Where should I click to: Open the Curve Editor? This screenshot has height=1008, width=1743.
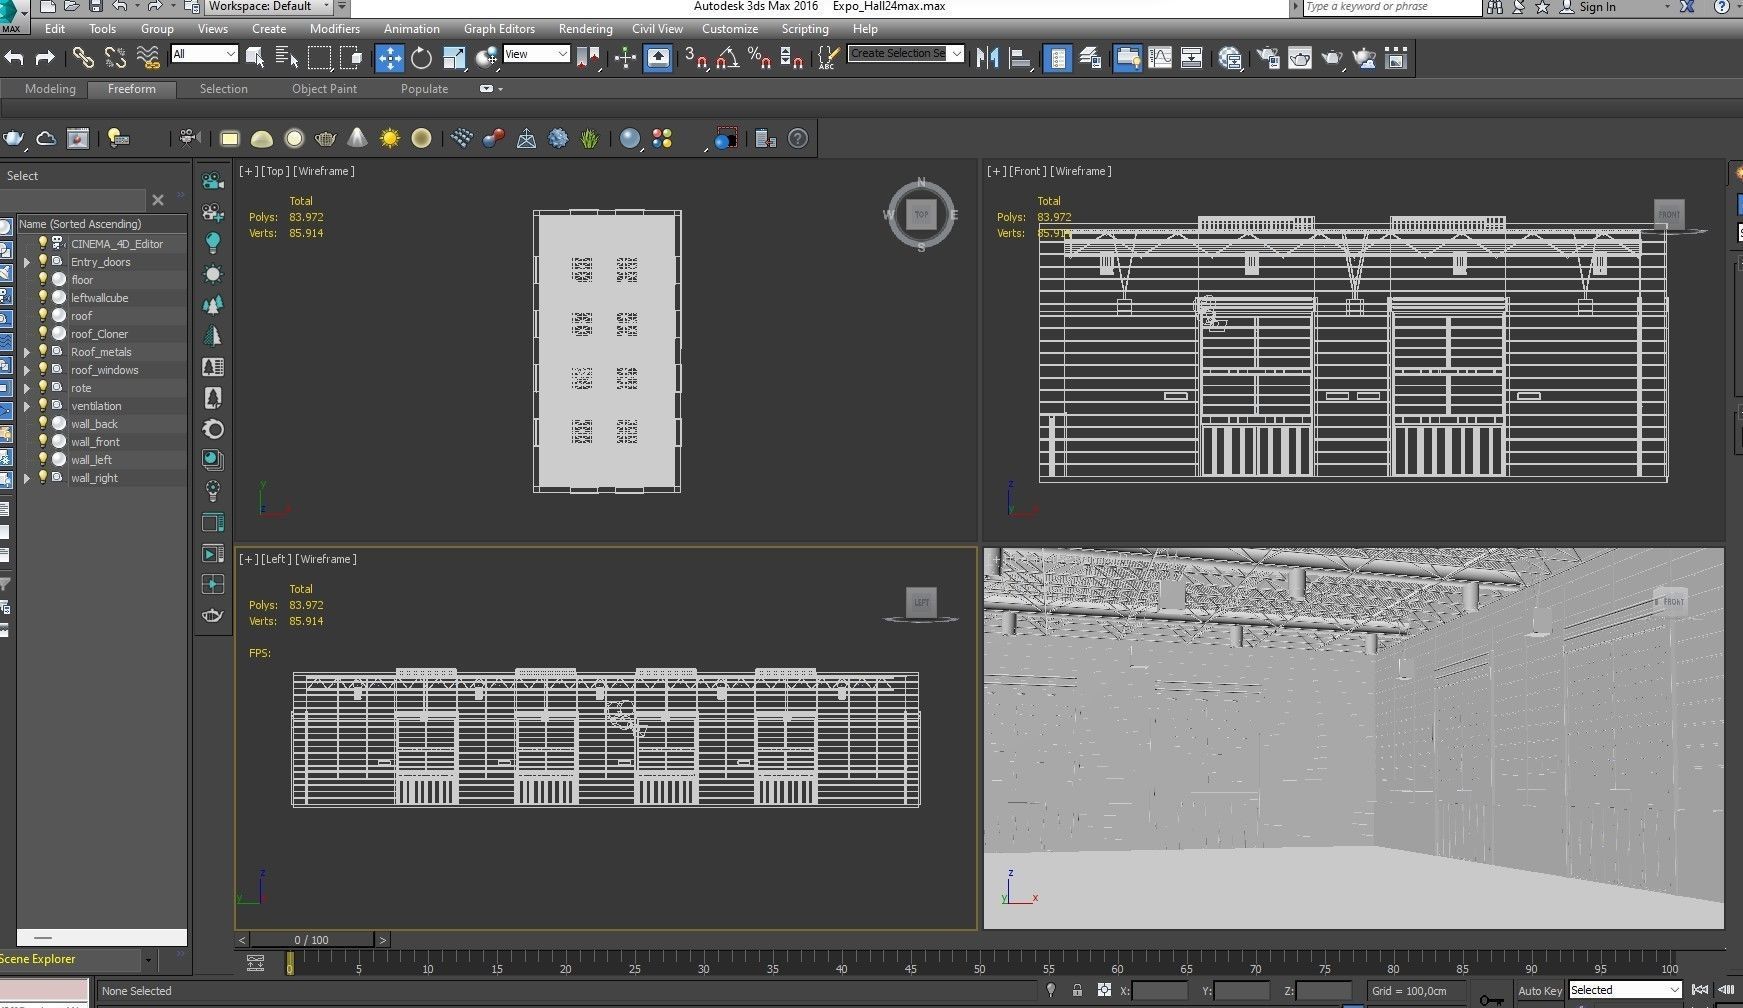[1160, 58]
